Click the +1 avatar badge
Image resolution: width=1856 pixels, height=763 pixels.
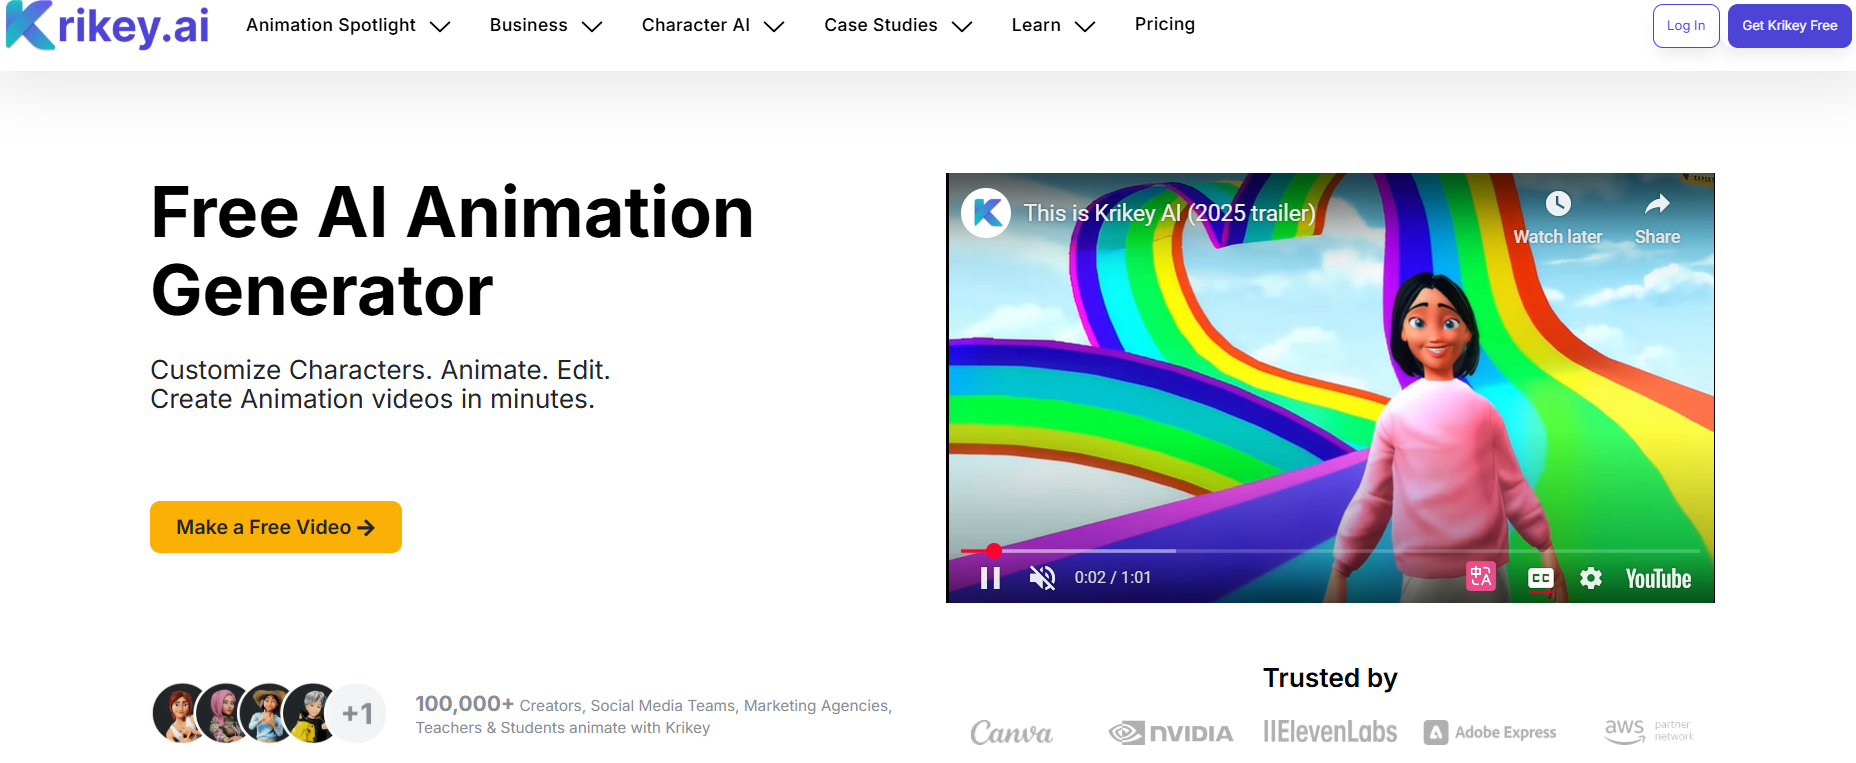point(356,713)
